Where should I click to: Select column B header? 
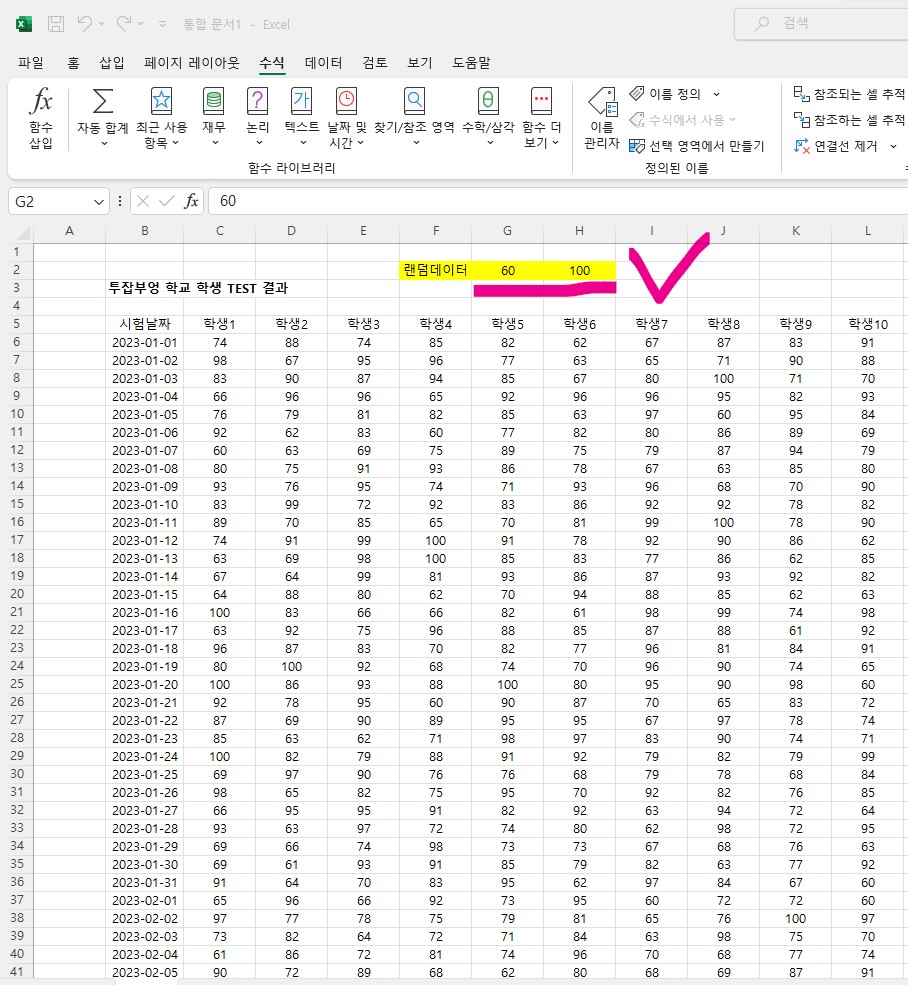(x=145, y=231)
